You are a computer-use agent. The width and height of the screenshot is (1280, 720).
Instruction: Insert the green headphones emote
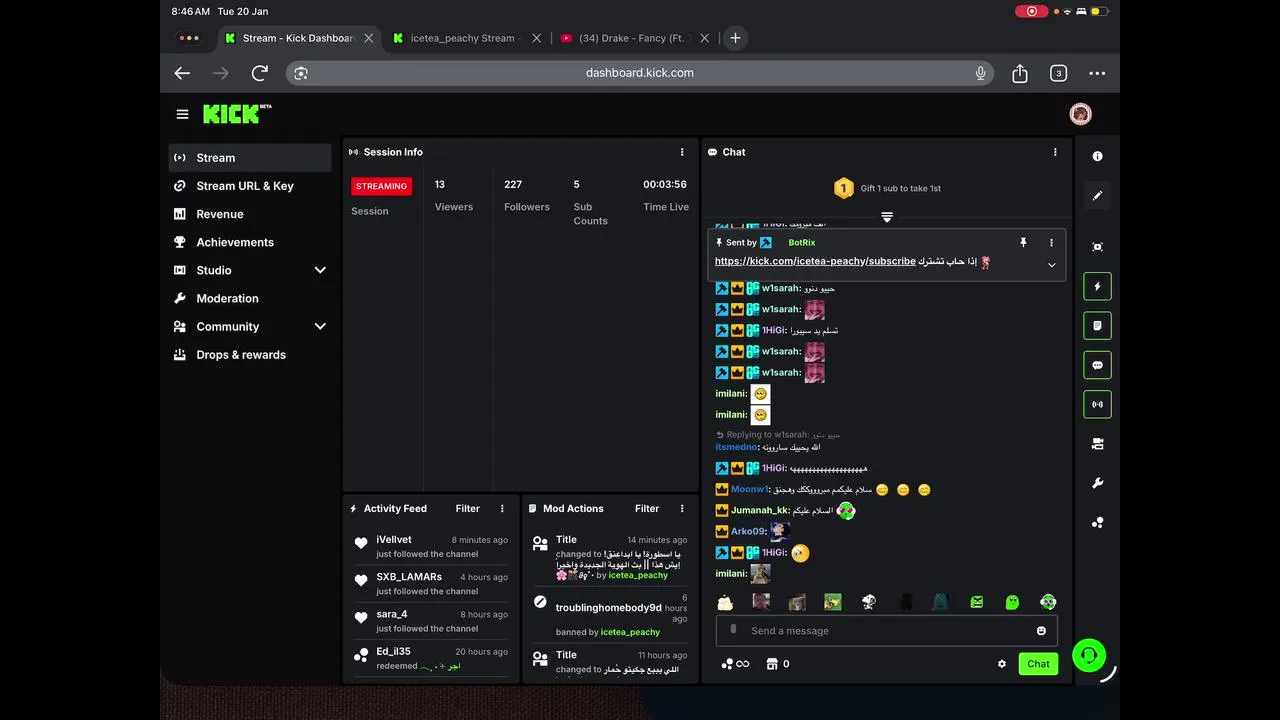pos(1048,602)
